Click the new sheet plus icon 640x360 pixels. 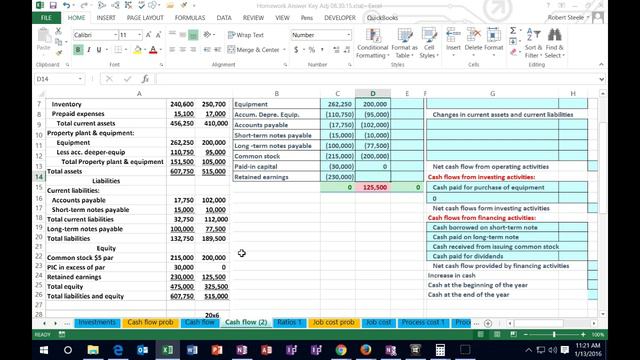click(488, 323)
